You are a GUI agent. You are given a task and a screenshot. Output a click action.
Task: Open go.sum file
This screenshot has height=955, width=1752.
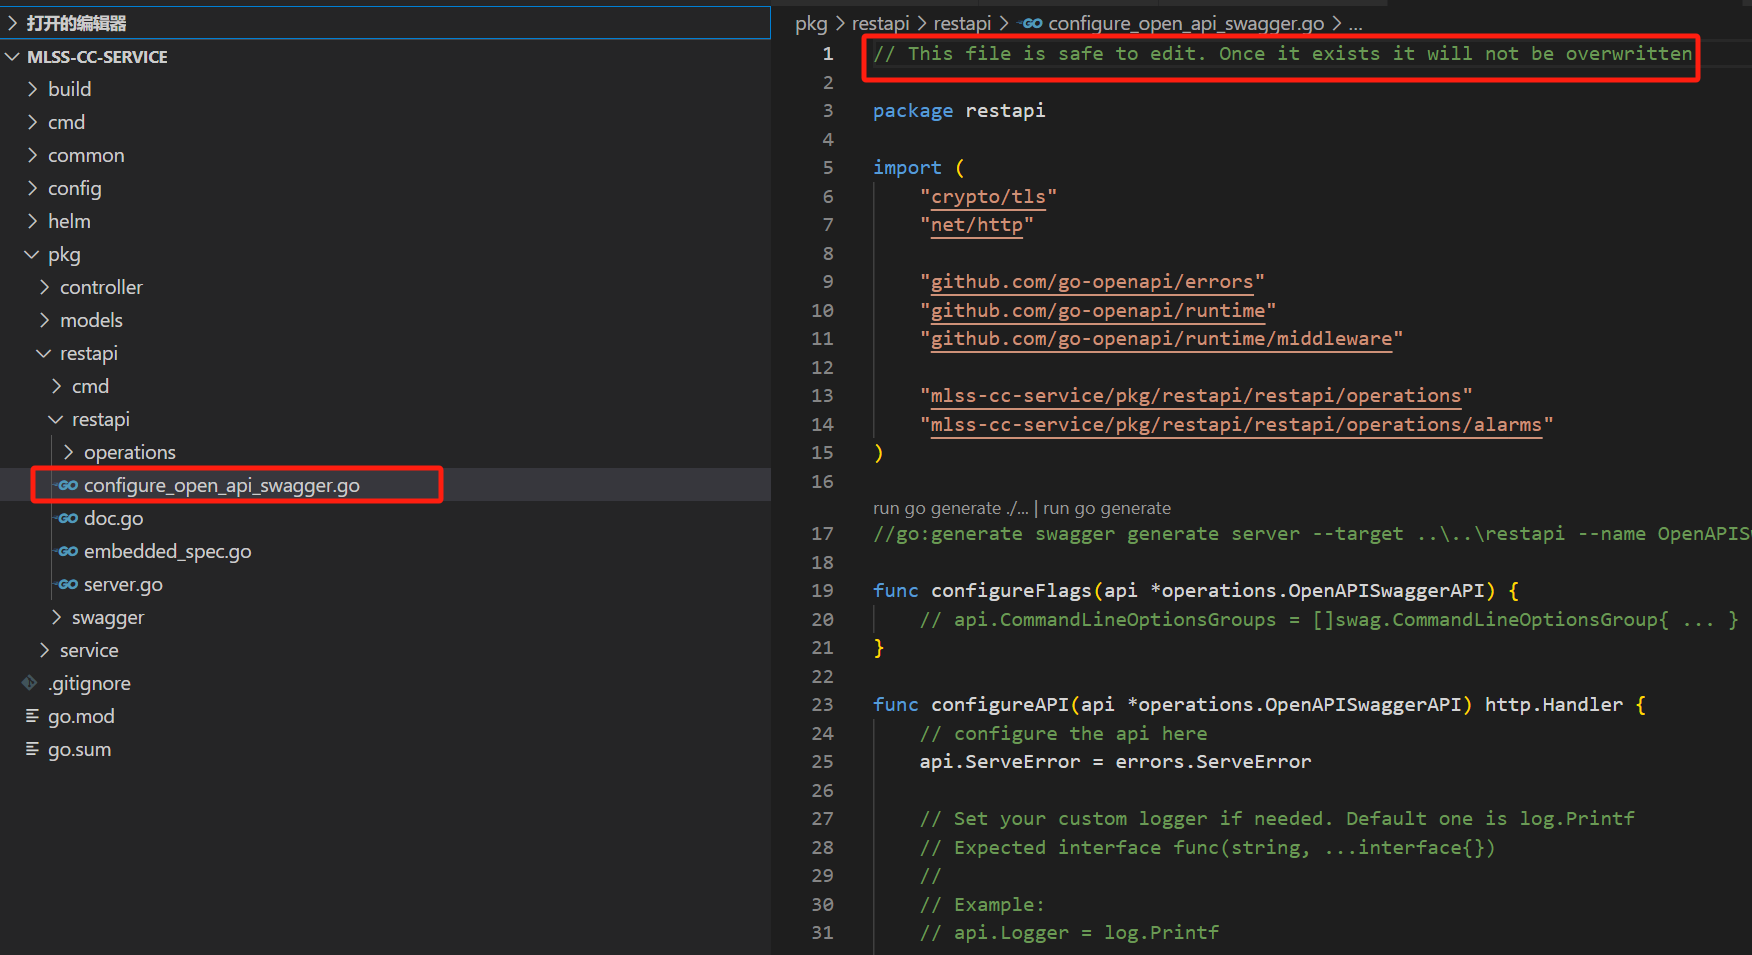[79, 749]
